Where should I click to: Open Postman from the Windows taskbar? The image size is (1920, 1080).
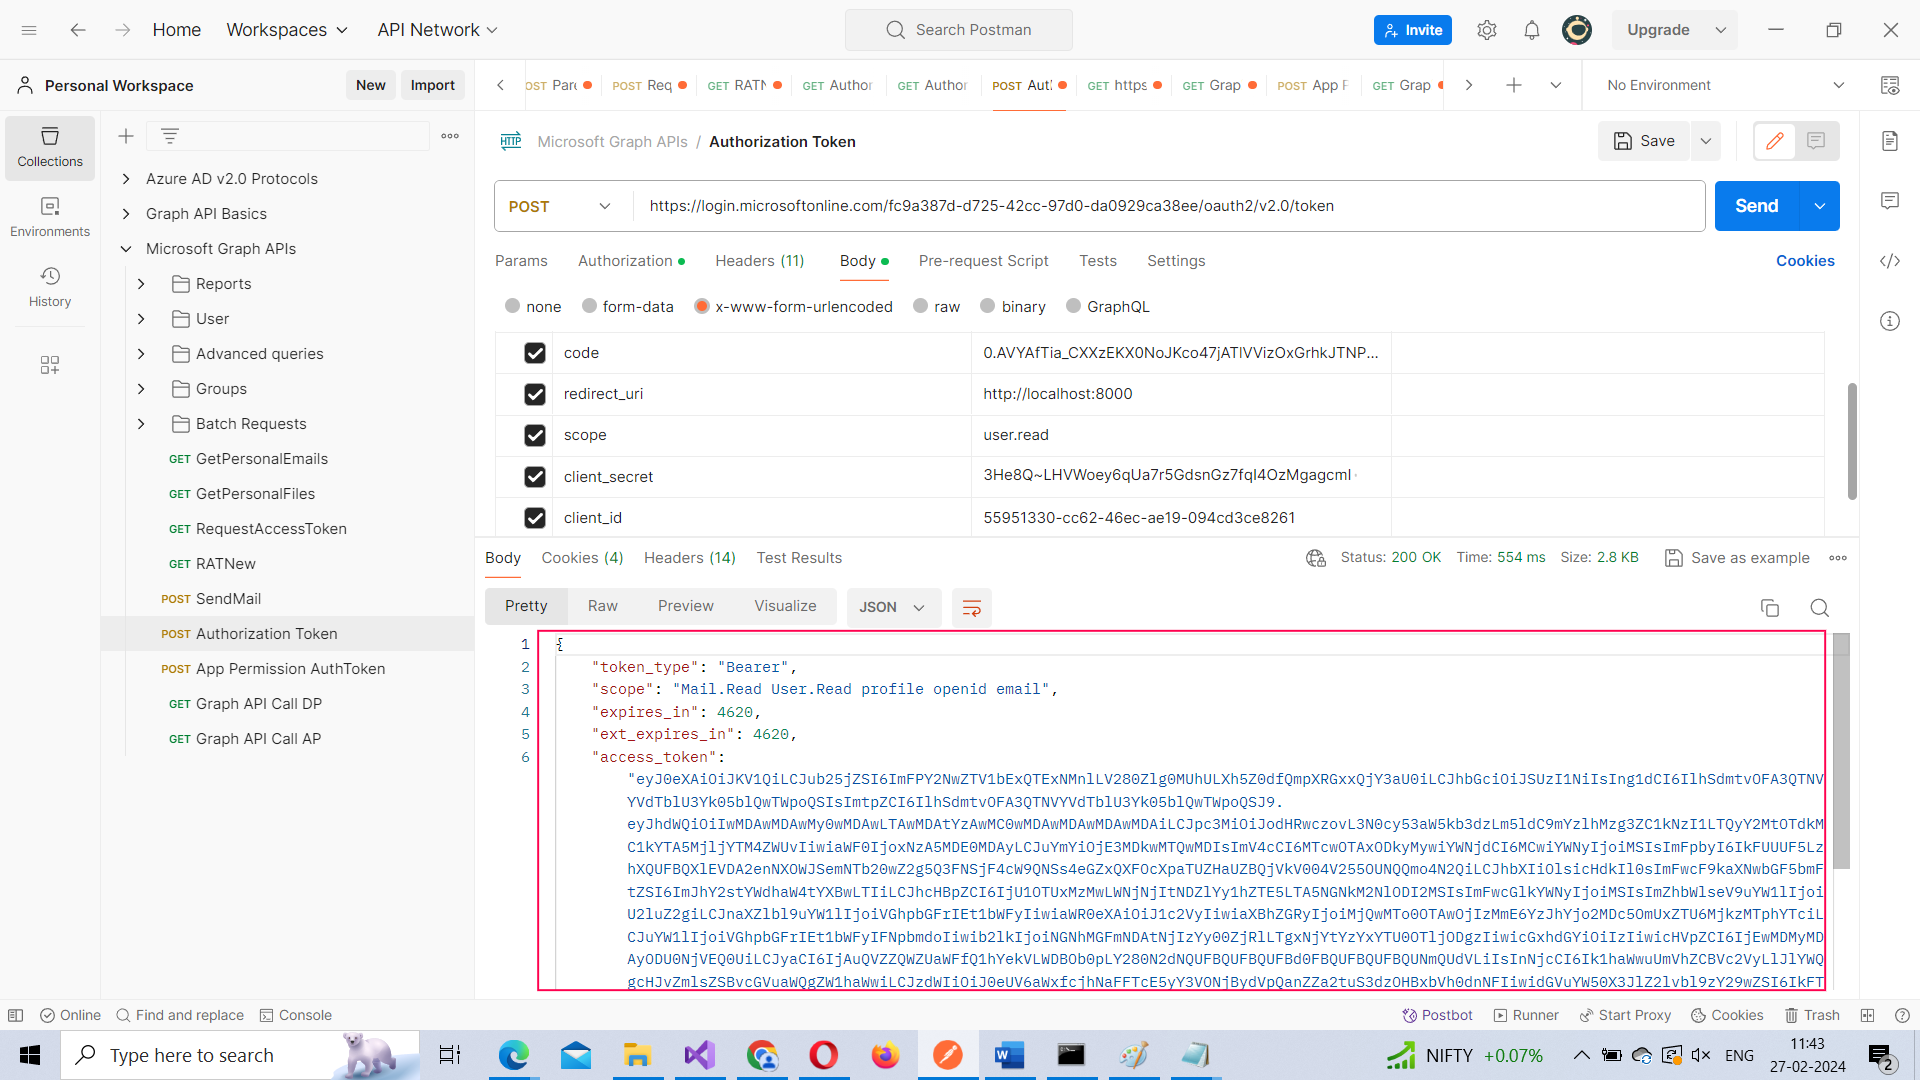tap(948, 1055)
